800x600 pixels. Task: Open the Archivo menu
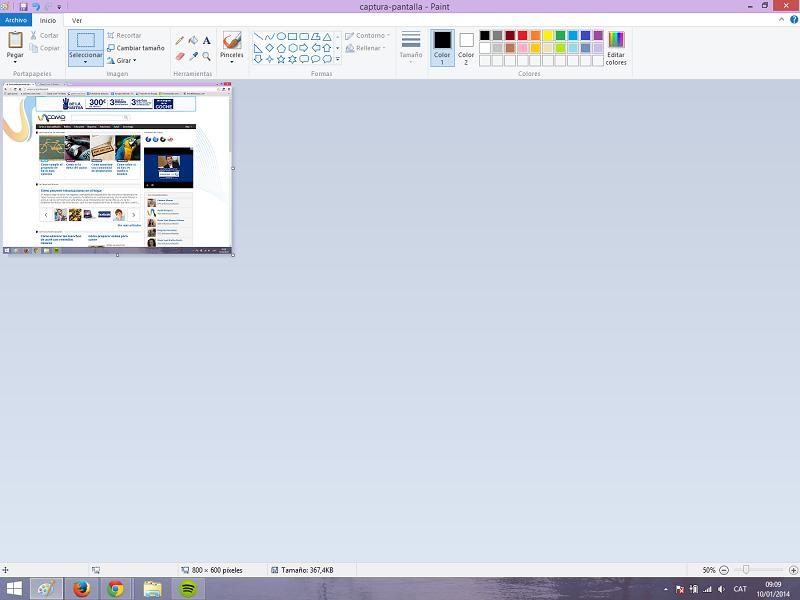tap(16, 20)
